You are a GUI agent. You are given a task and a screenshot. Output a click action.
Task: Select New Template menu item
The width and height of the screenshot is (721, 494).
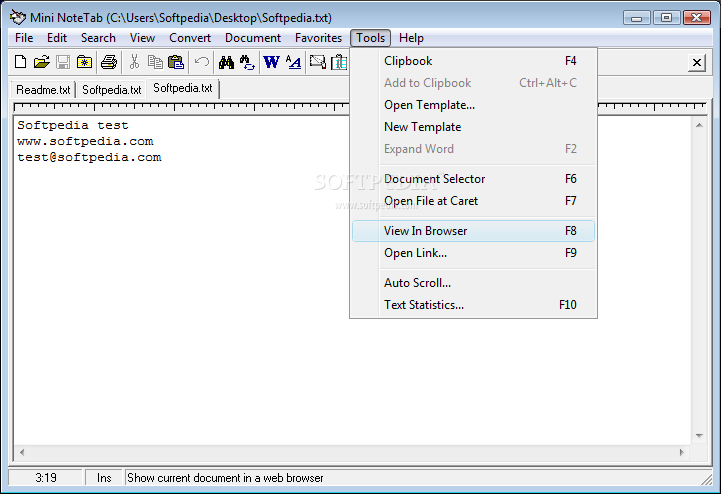click(473, 127)
